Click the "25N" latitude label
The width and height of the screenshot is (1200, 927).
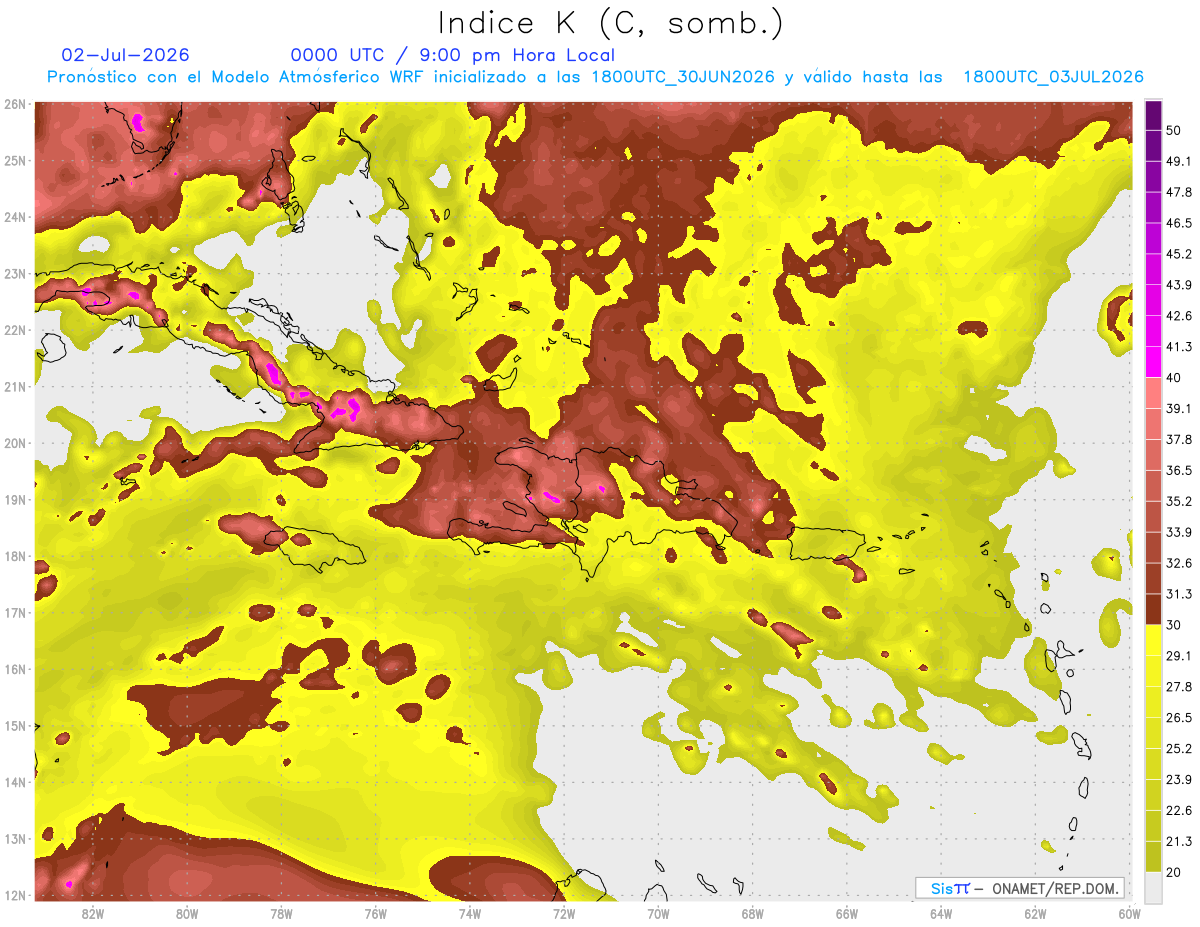(x=15, y=160)
